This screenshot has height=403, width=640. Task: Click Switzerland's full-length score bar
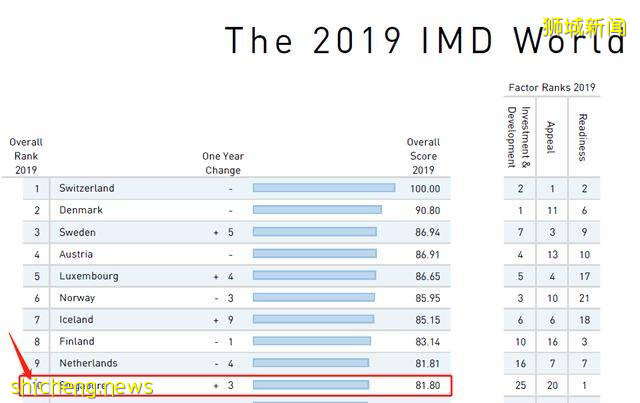(x=323, y=188)
